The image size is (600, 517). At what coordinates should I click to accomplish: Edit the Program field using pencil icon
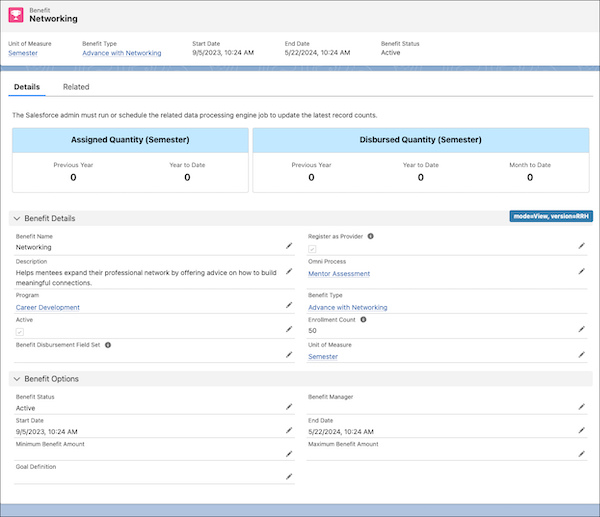coord(289,306)
